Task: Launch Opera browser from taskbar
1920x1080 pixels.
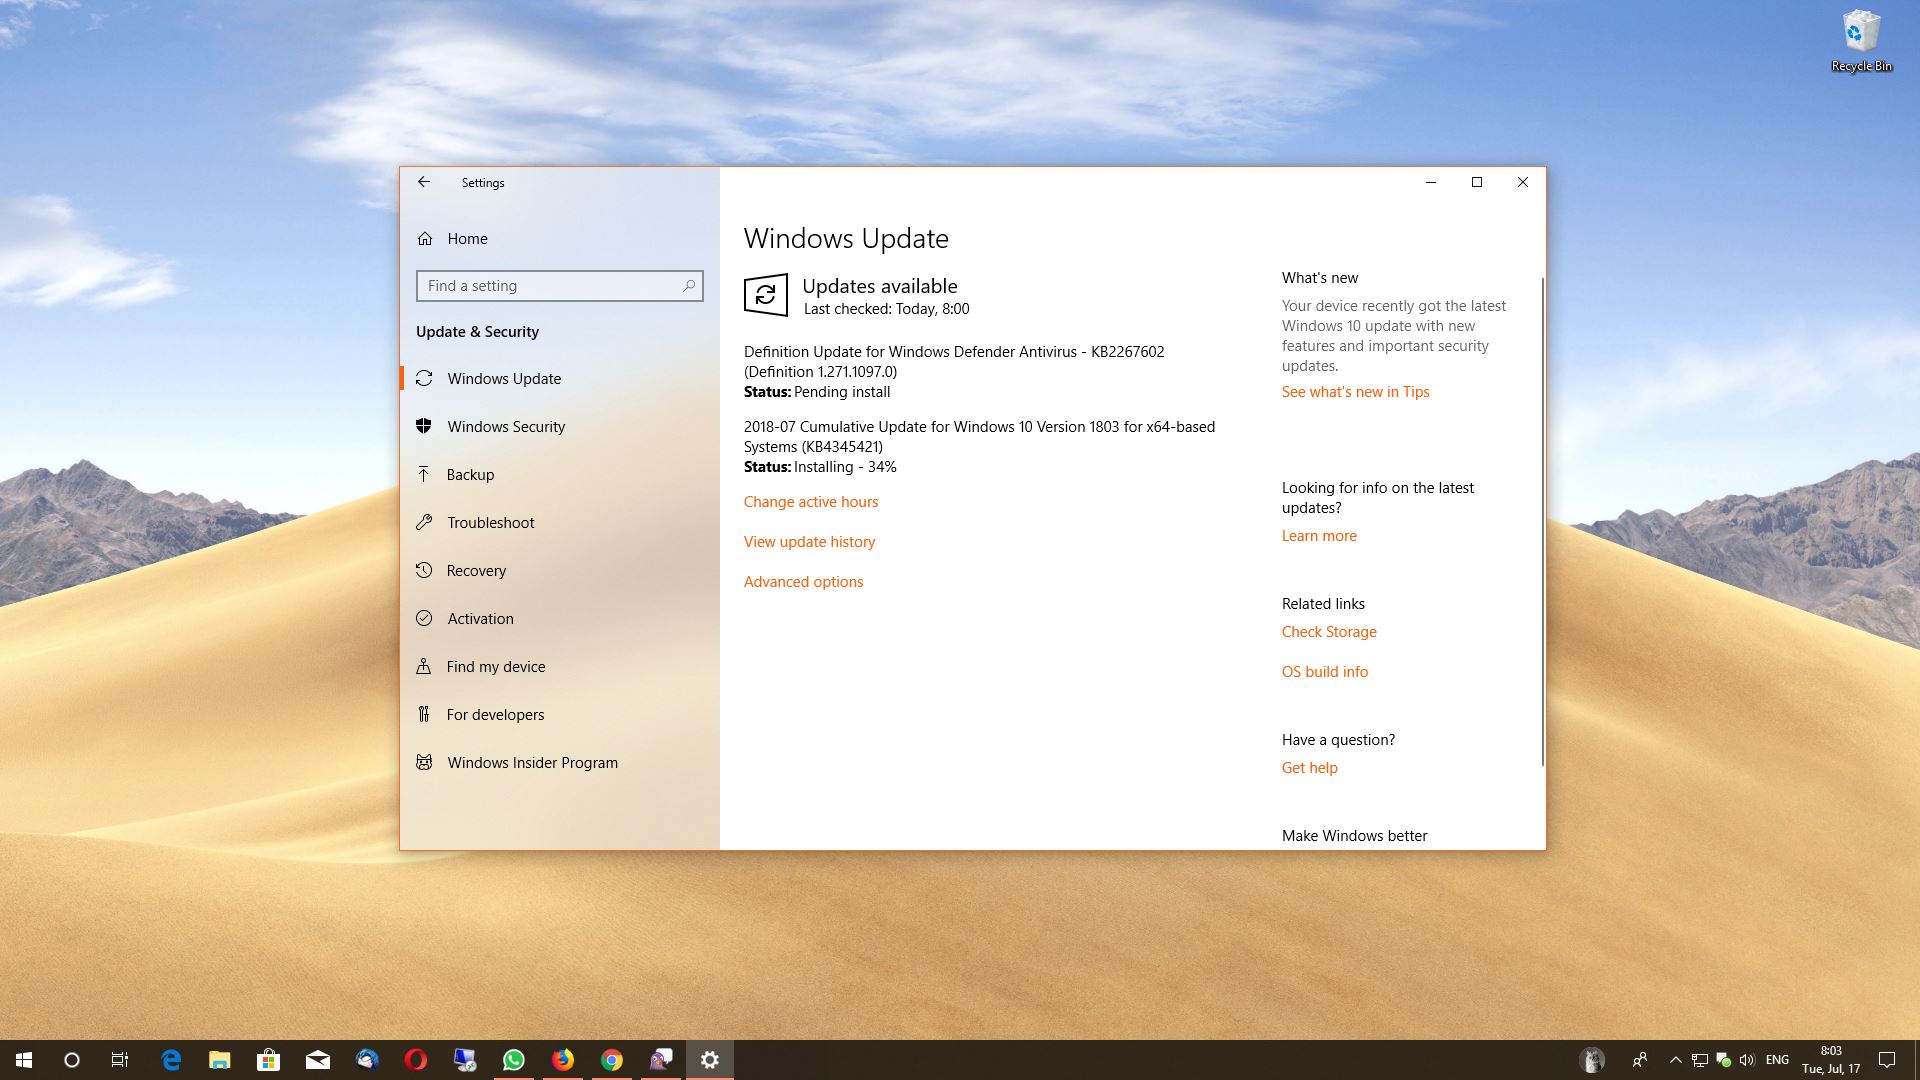Action: pyautogui.click(x=416, y=1060)
